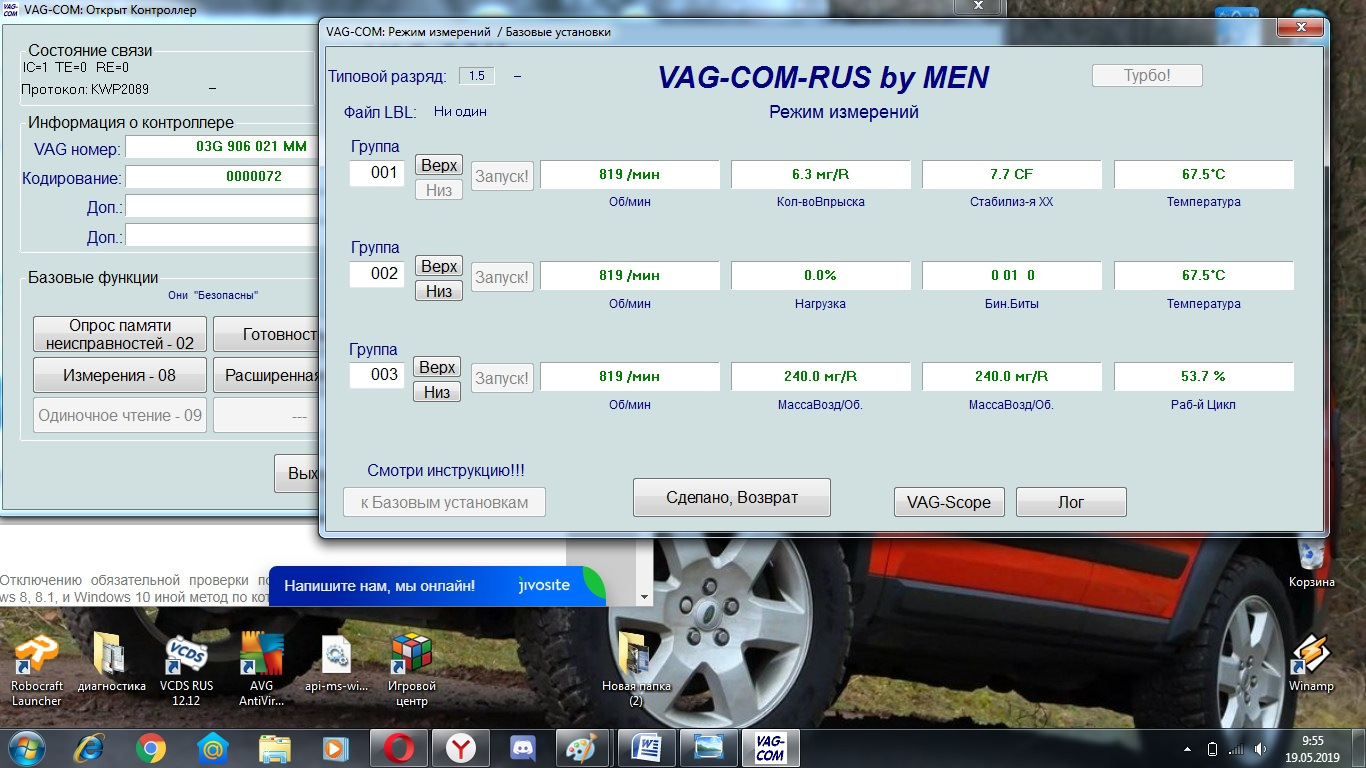
Task: Click Низ button next to group 001
Action: [x=439, y=190]
